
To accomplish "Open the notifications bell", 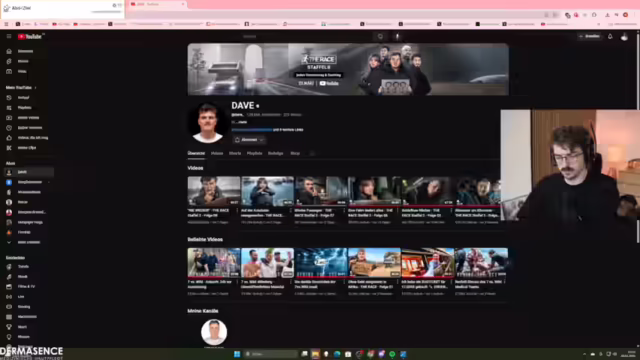I will pyautogui.click(x=610, y=36).
